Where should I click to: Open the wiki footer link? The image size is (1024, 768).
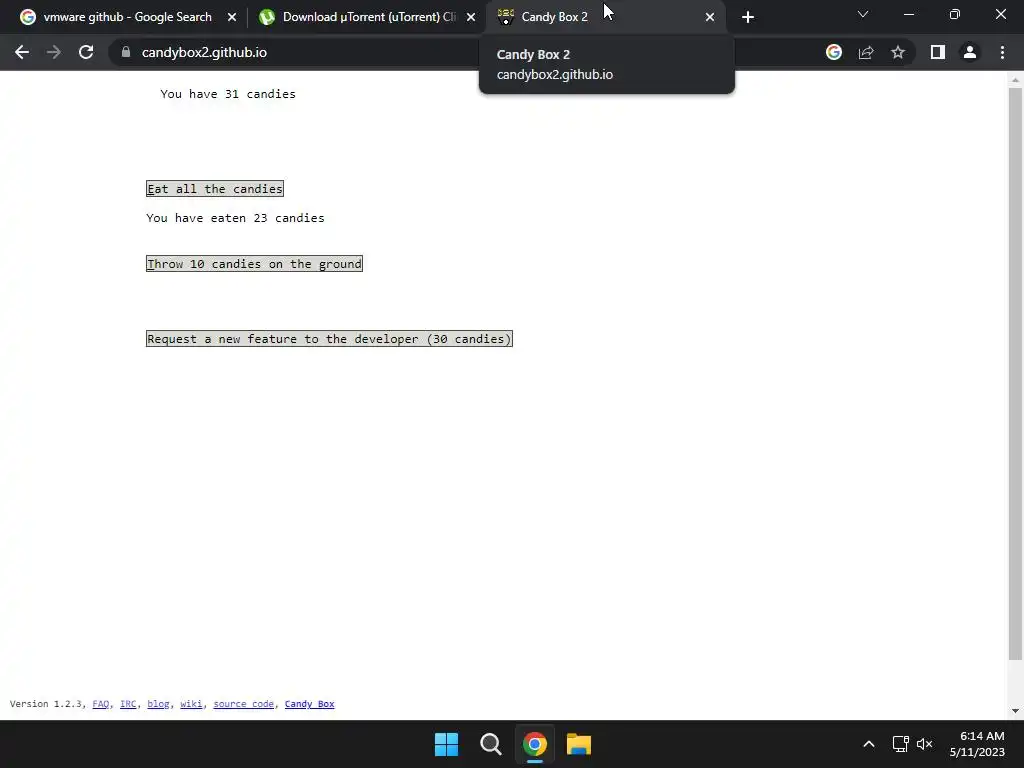point(191,704)
